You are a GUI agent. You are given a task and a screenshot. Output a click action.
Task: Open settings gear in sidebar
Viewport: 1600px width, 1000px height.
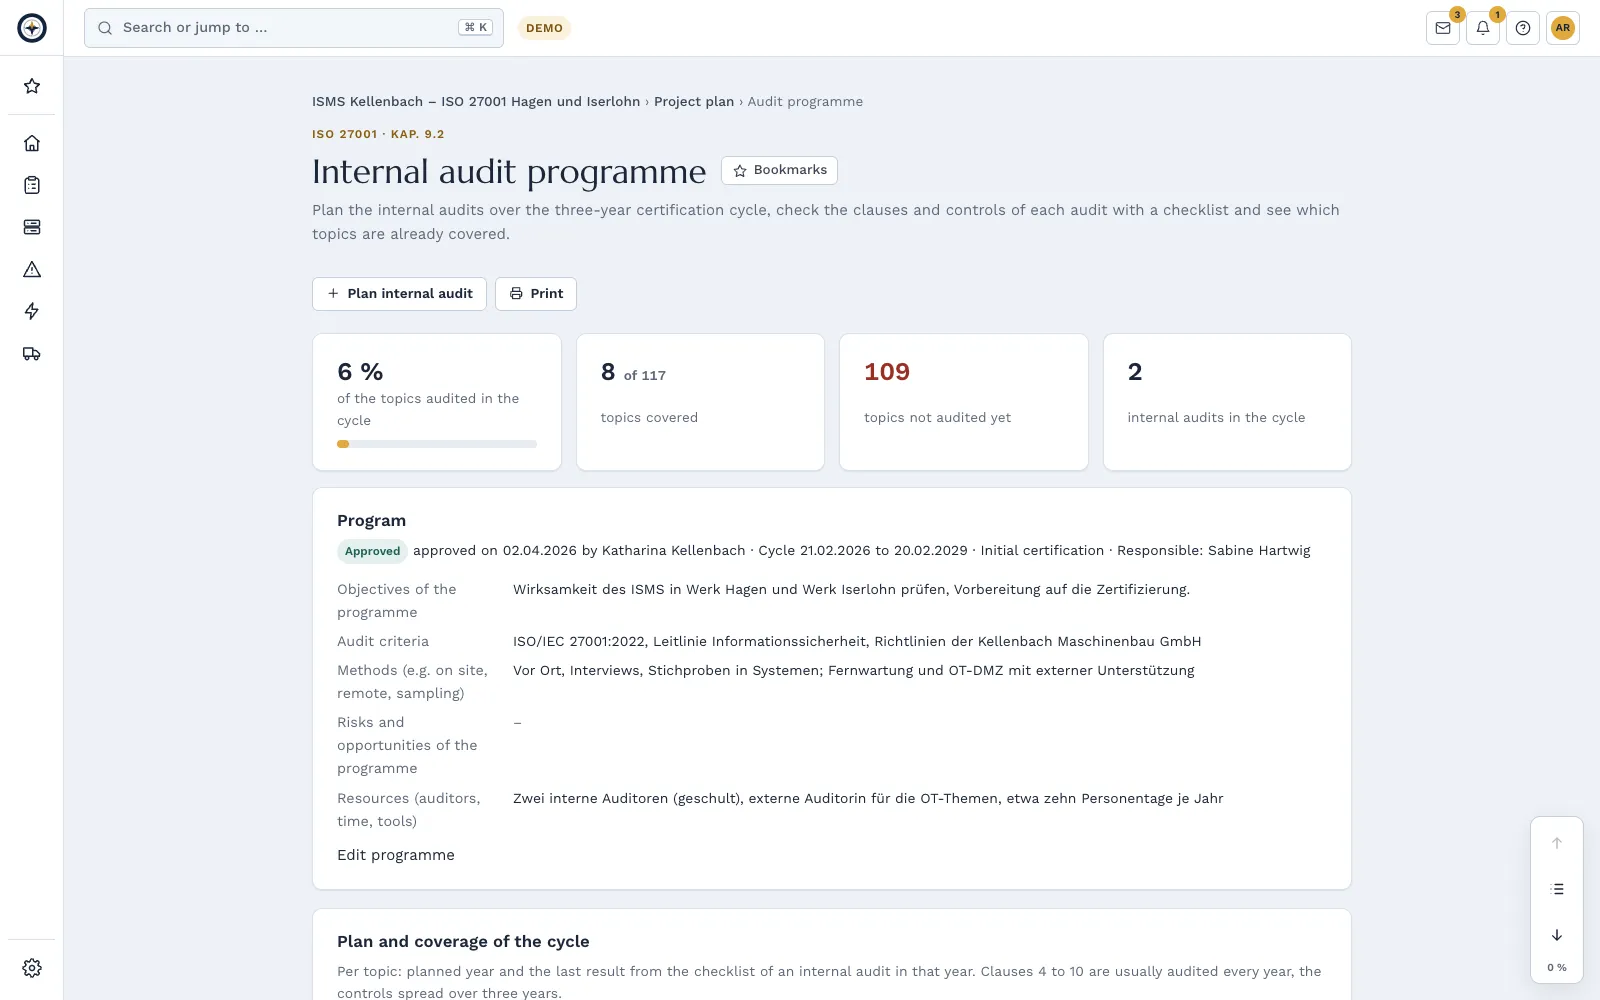tap(32, 968)
